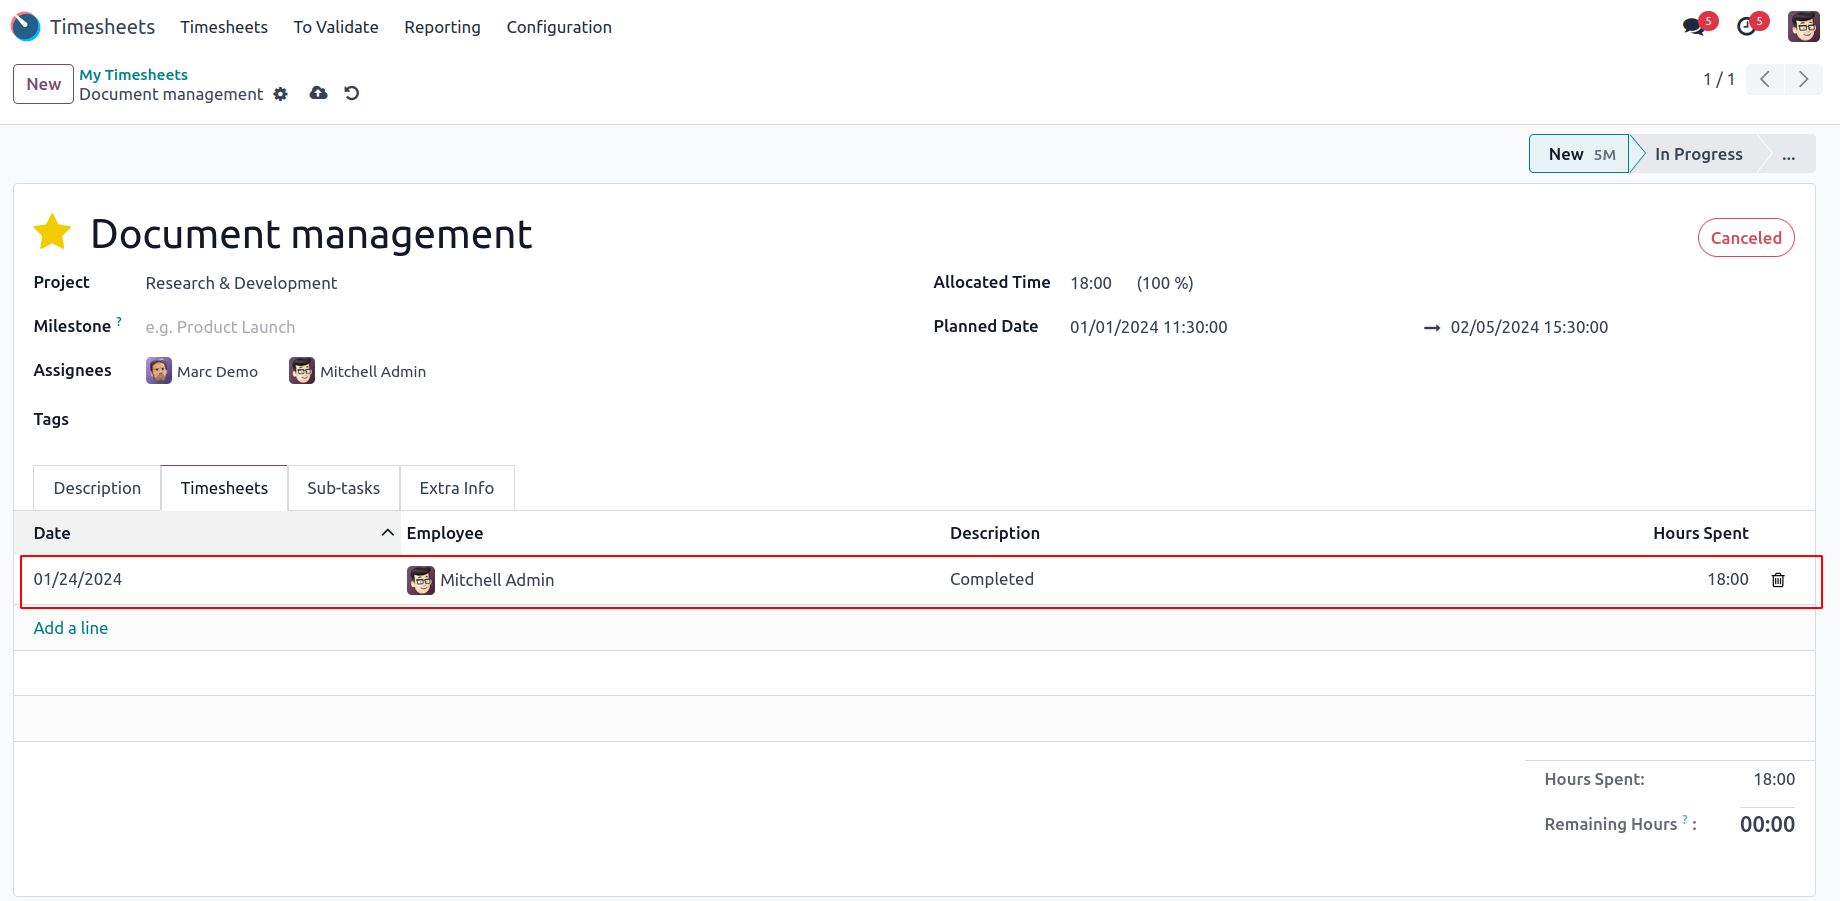Switch to the Sub-tasks tab
1840x901 pixels.
click(343, 488)
